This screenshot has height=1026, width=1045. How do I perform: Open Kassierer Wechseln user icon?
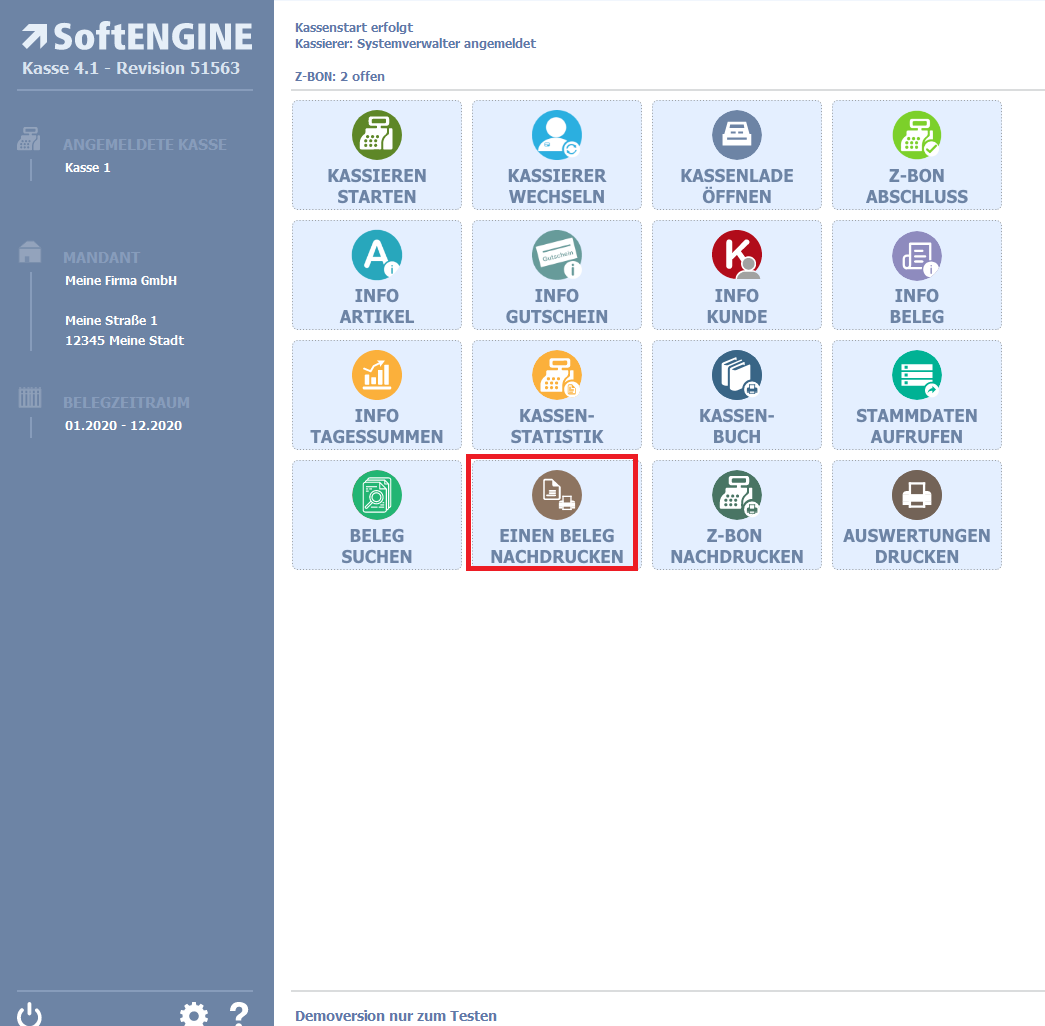(557, 136)
